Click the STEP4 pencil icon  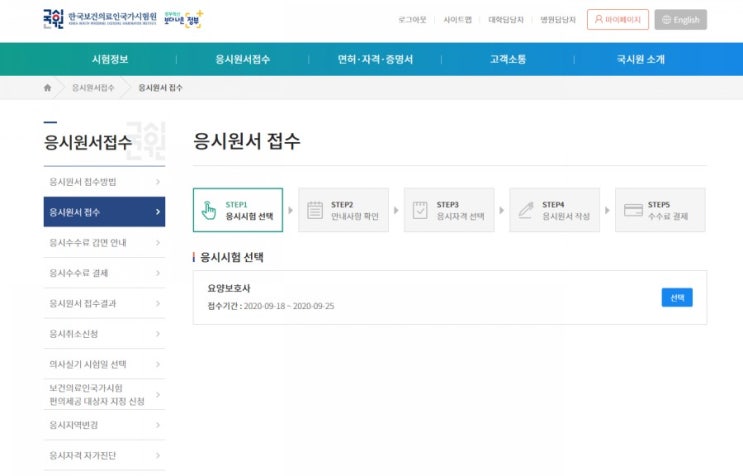click(x=526, y=210)
